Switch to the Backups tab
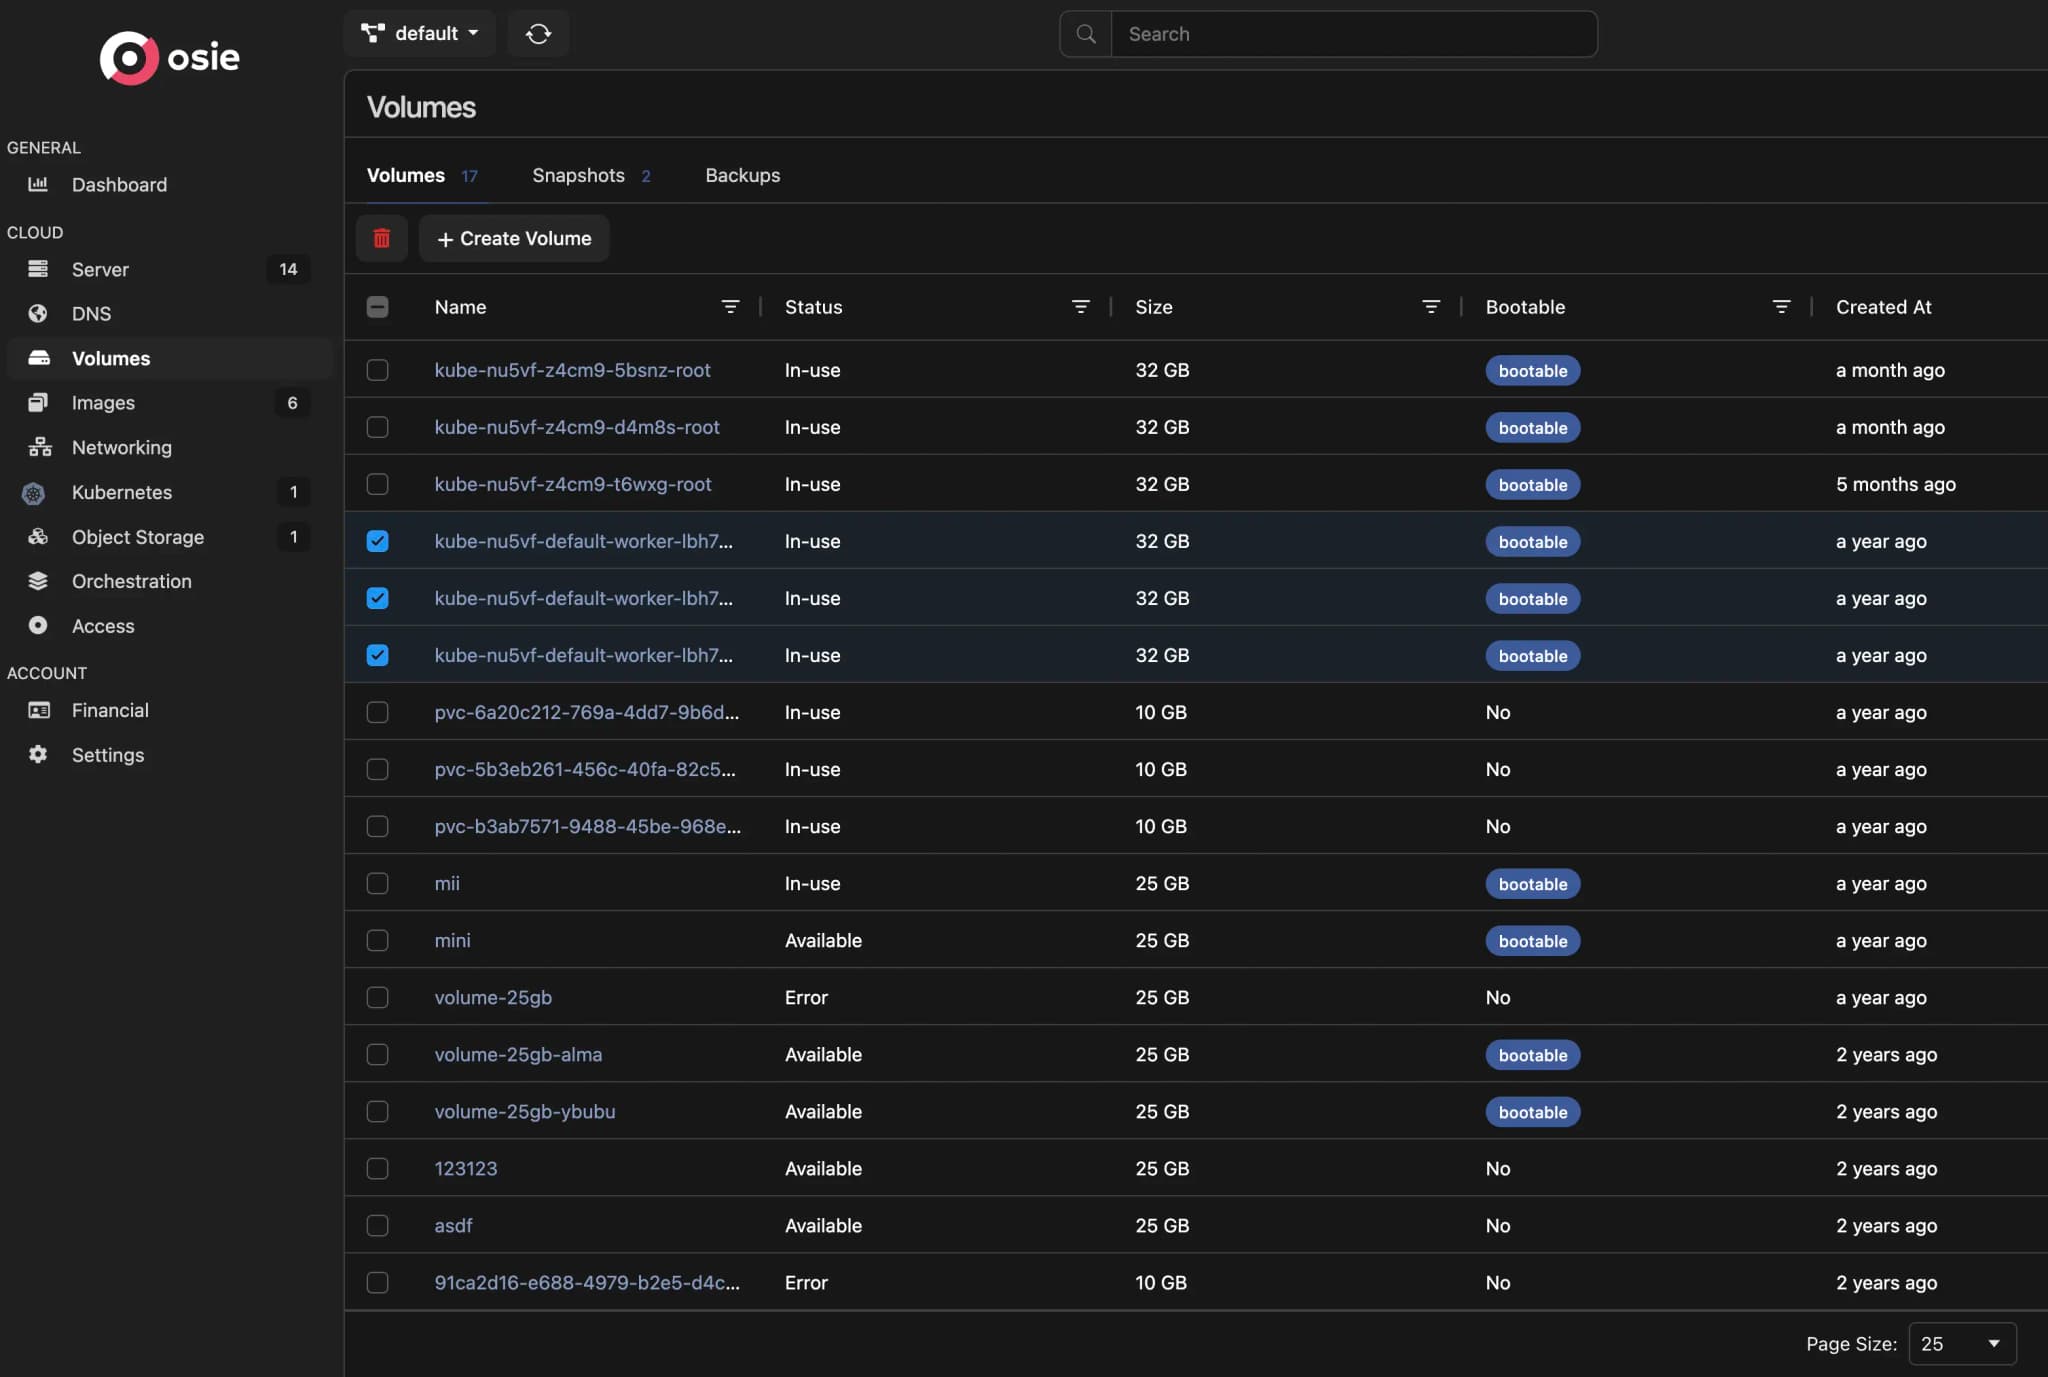 click(x=742, y=175)
